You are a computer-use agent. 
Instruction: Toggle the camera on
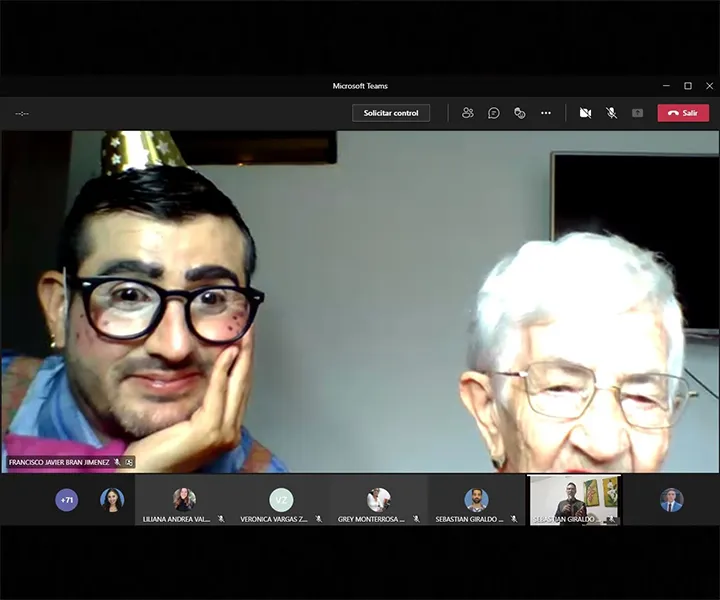pyautogui.click(x=585, y=113)
